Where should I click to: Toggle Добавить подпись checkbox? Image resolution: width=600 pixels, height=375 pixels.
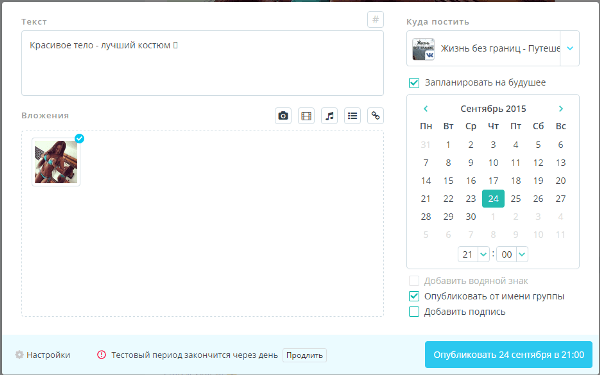pyautogui.click(x=414, y=311)
